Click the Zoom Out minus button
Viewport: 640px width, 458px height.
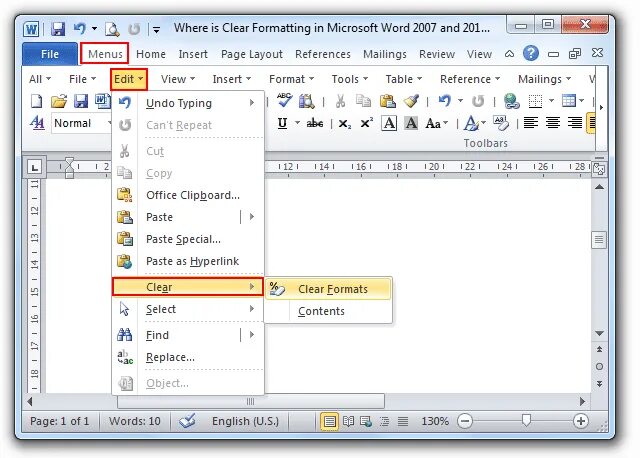(465, 421)
